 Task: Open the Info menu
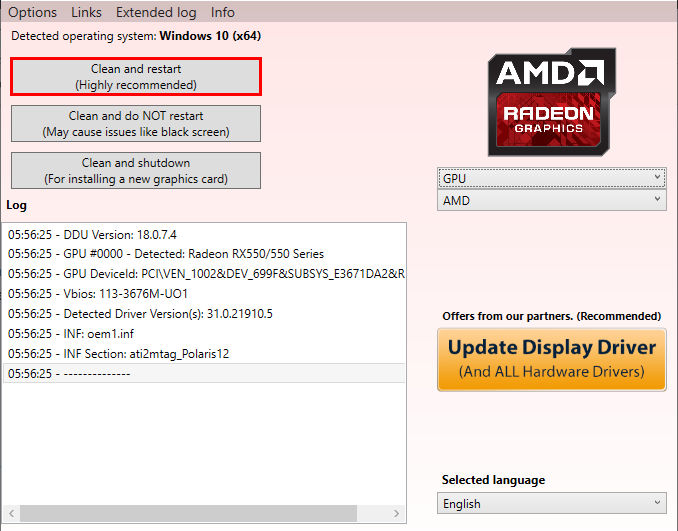click(223, 12)
